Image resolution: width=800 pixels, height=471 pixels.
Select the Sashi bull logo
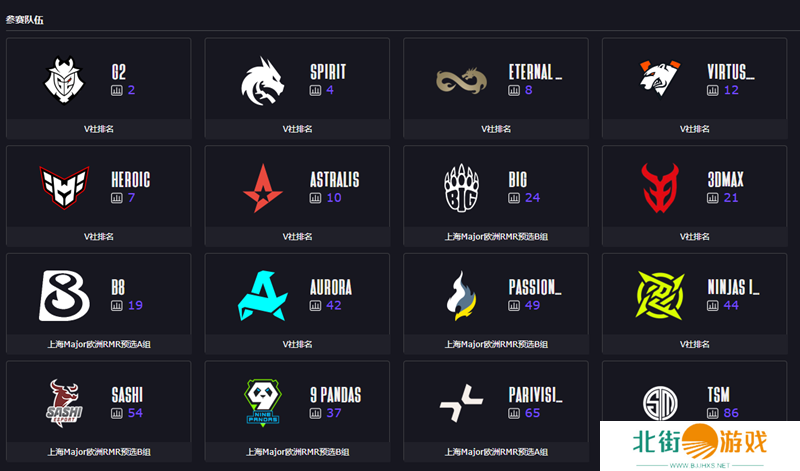click(64, 401)
